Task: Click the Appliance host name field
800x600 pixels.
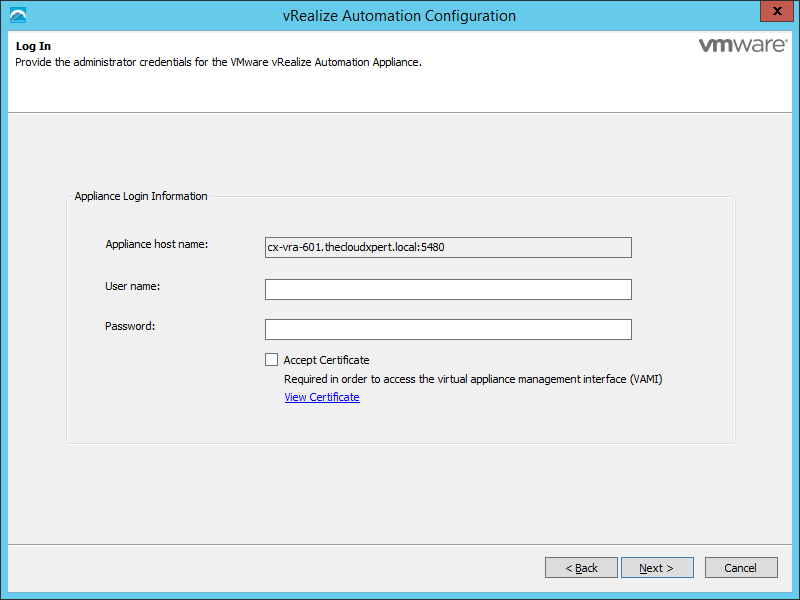Action: (448, 247)
